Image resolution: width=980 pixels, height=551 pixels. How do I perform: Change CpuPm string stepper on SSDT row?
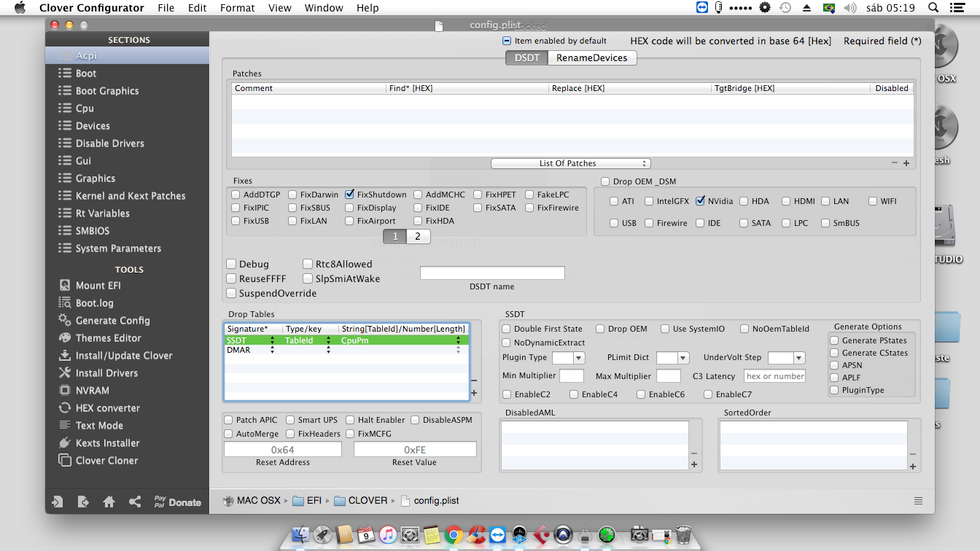(458, 340)
